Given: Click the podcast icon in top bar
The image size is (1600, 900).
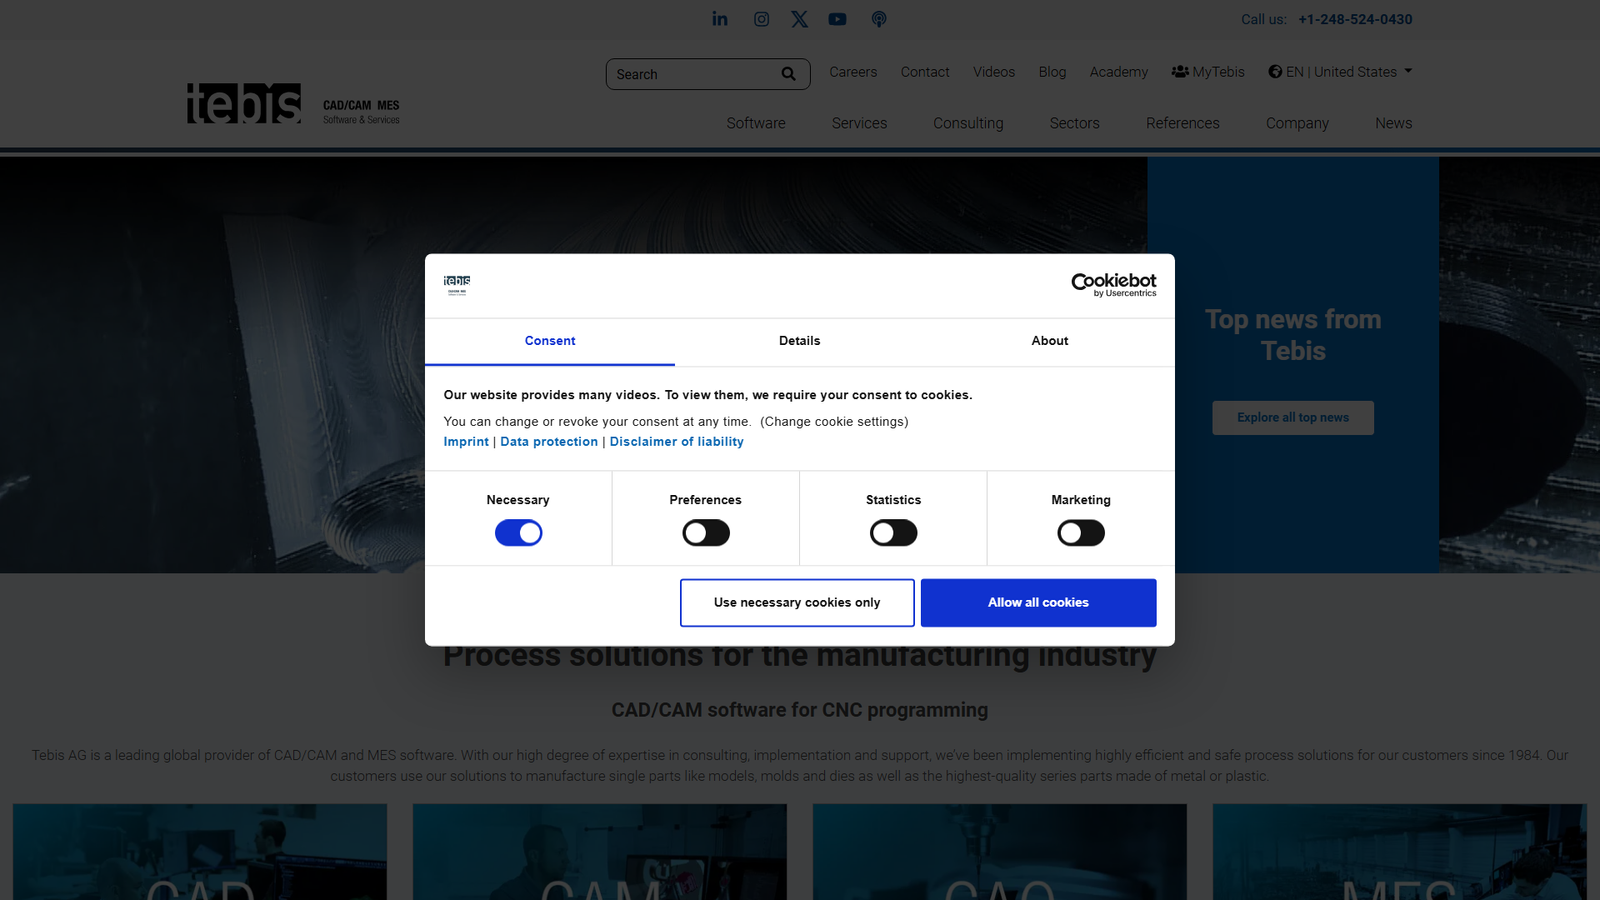Looking at the screenshot, I should point(878,19).
